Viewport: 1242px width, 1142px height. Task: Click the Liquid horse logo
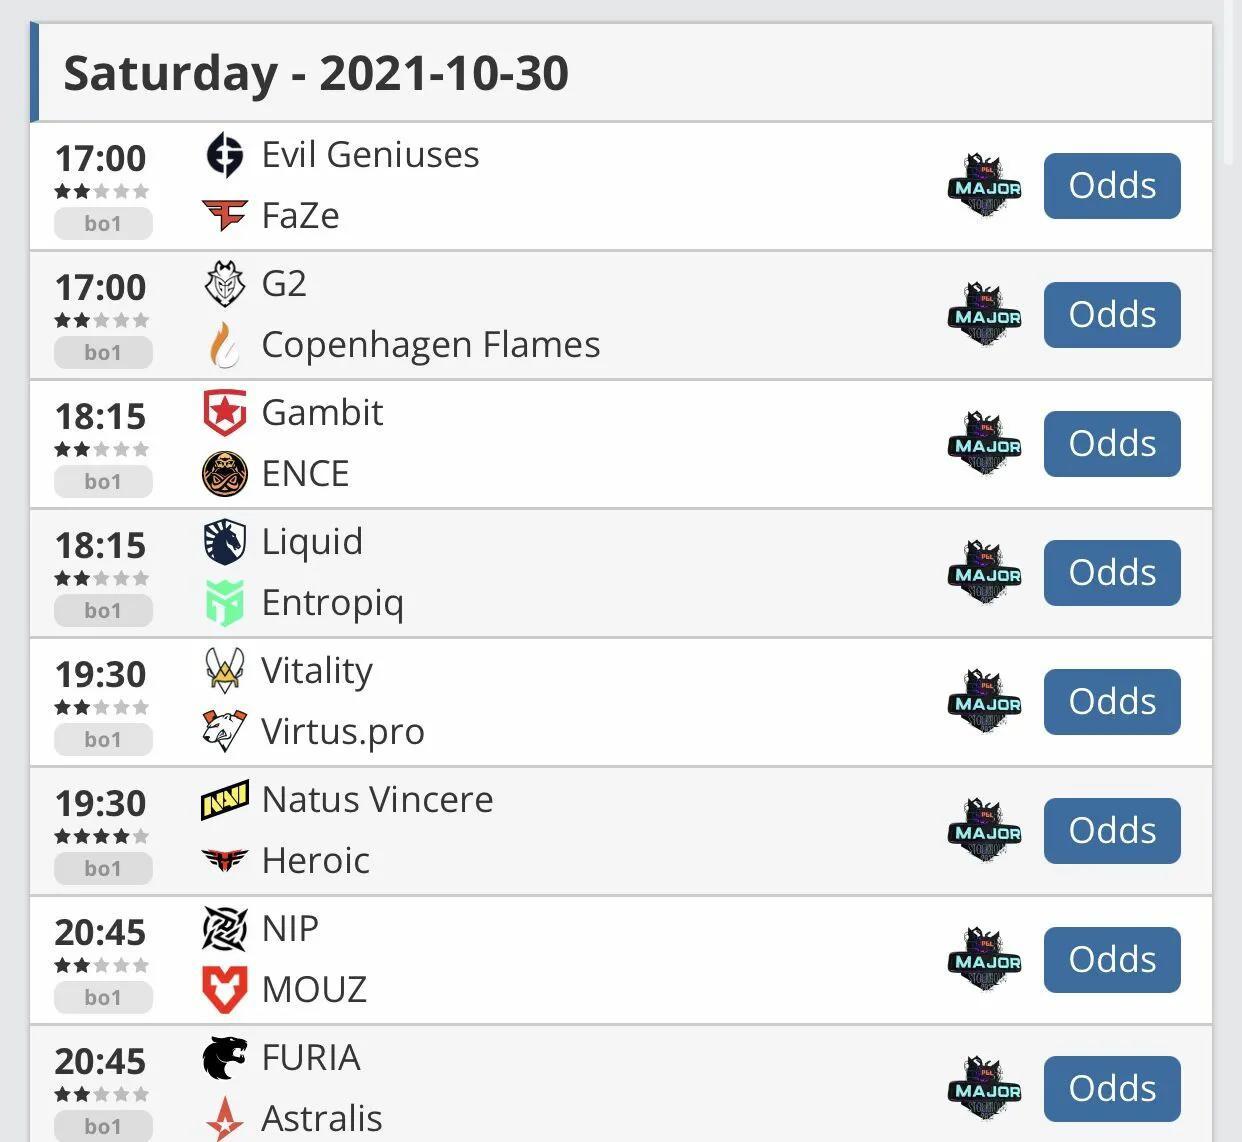tap(224, 542)
